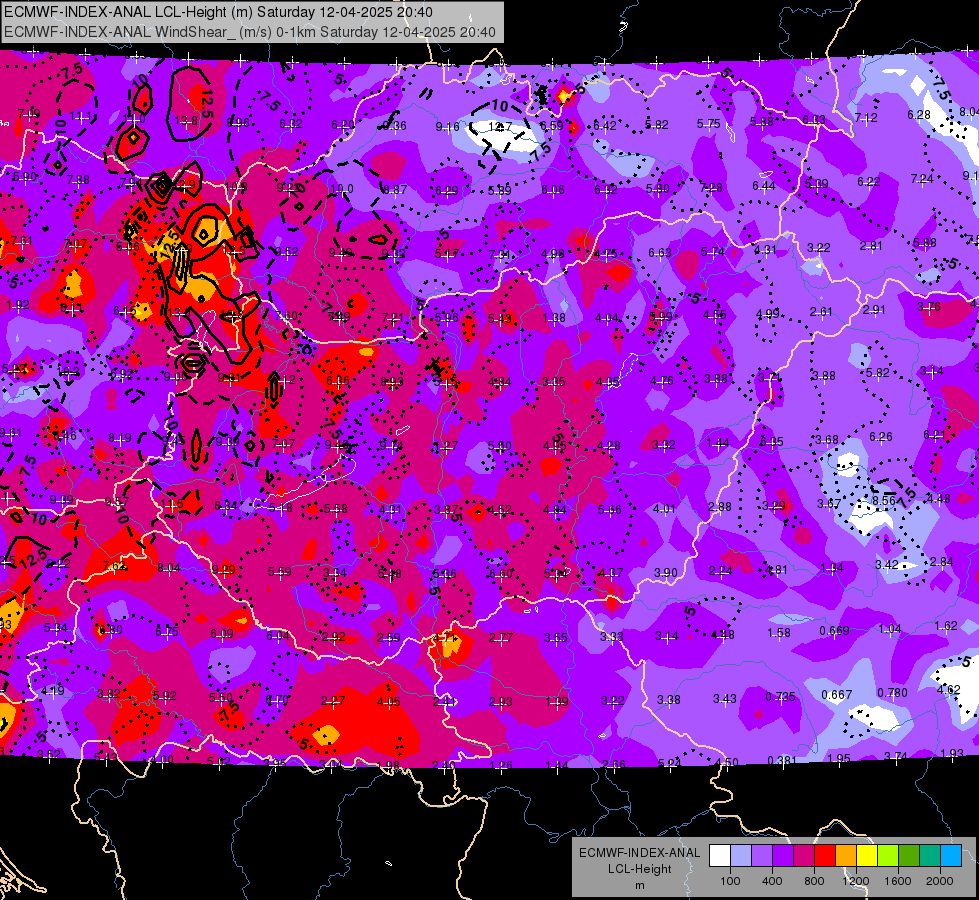This screenshot has width=979, height=900.
Task: Click the wind shear value '3.43'
Action: tap(725, 698)
